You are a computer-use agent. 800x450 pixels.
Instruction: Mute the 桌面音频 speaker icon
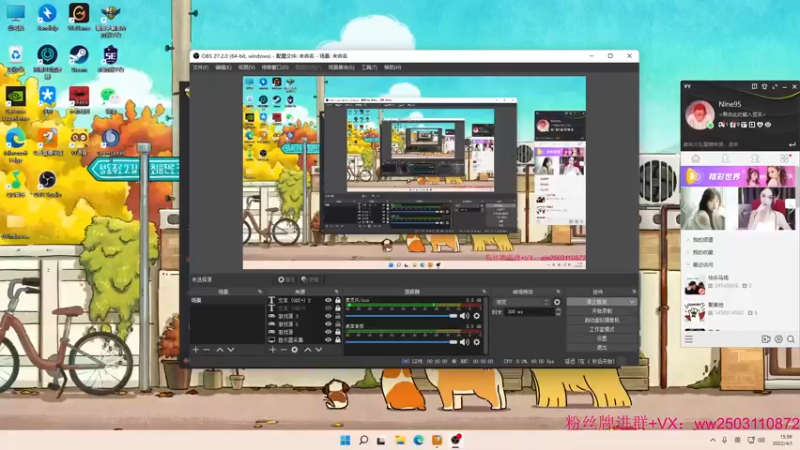tap(464, 342)
